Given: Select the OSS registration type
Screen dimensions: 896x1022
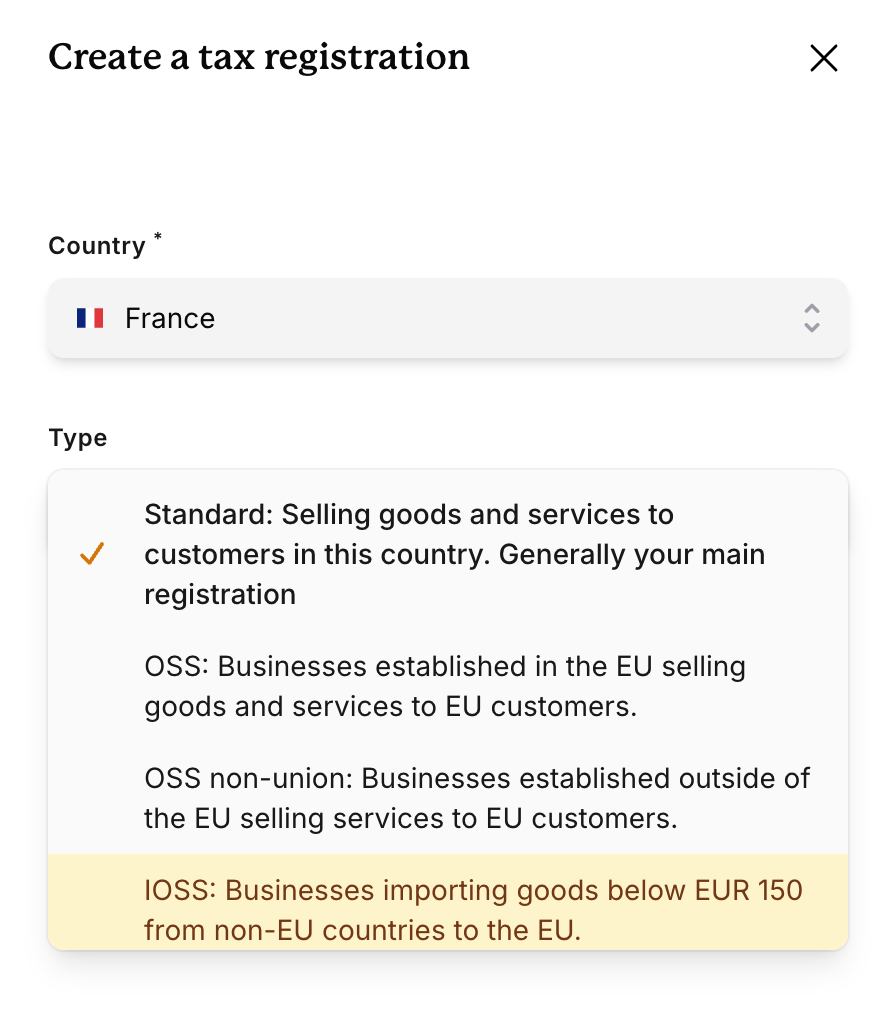Looking at the screenshot, I should point(445,686).
